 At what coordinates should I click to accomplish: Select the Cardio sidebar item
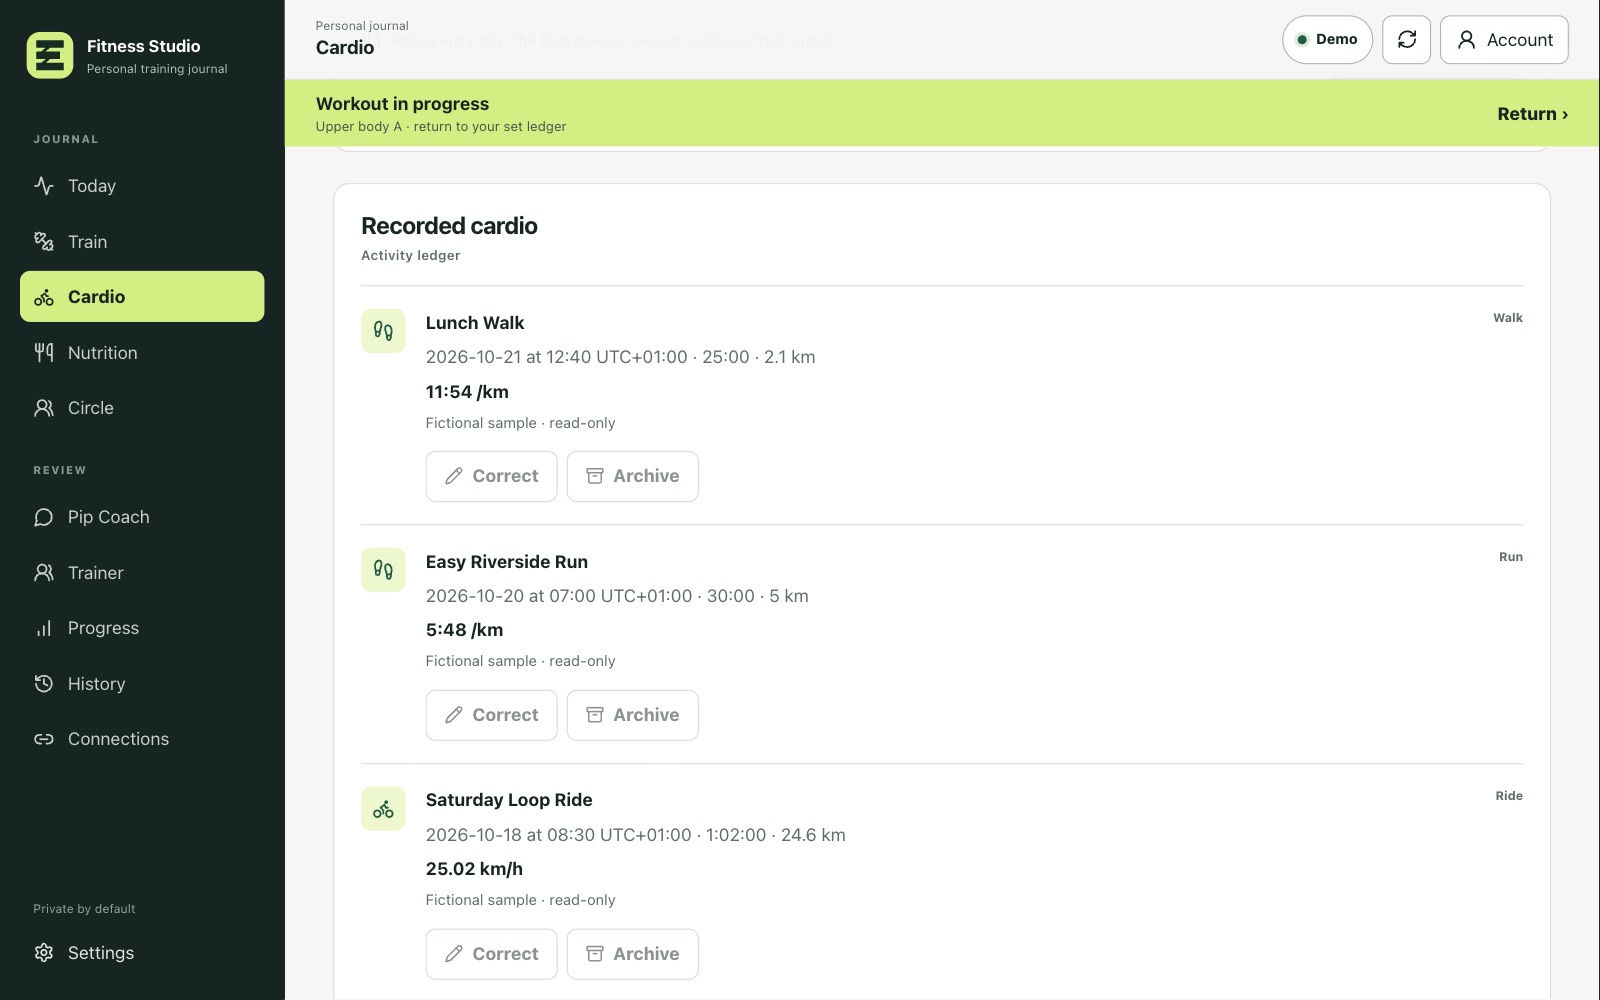142,297
